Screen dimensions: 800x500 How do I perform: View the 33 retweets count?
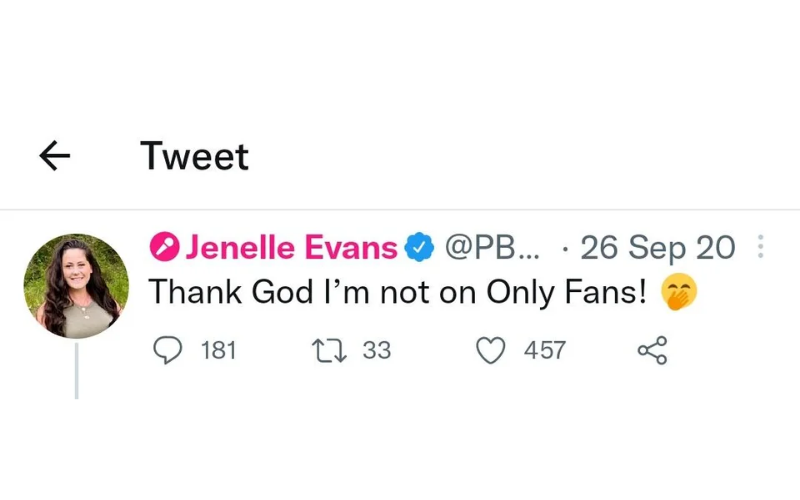tap(377, 351)
